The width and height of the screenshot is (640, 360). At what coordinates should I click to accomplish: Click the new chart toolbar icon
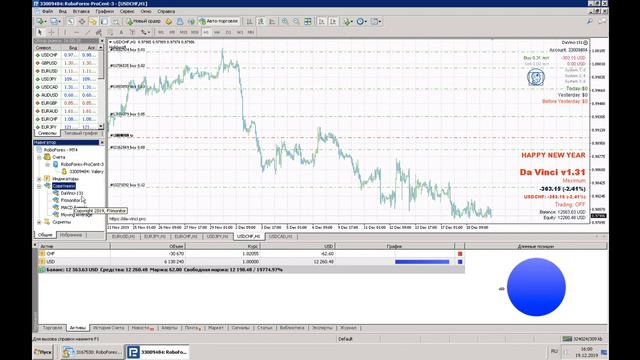[41, 21]
